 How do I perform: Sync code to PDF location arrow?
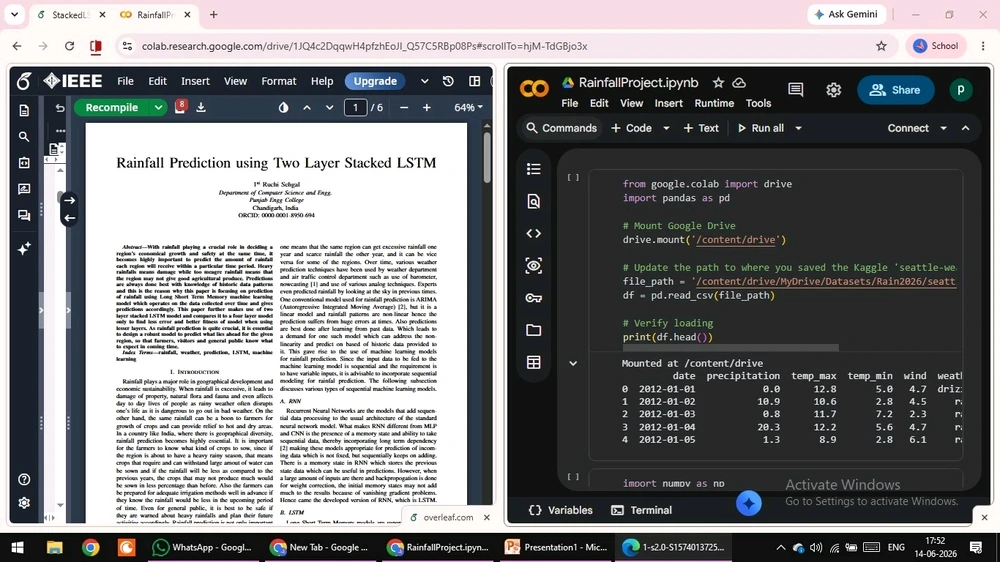(x=70, y=200)
